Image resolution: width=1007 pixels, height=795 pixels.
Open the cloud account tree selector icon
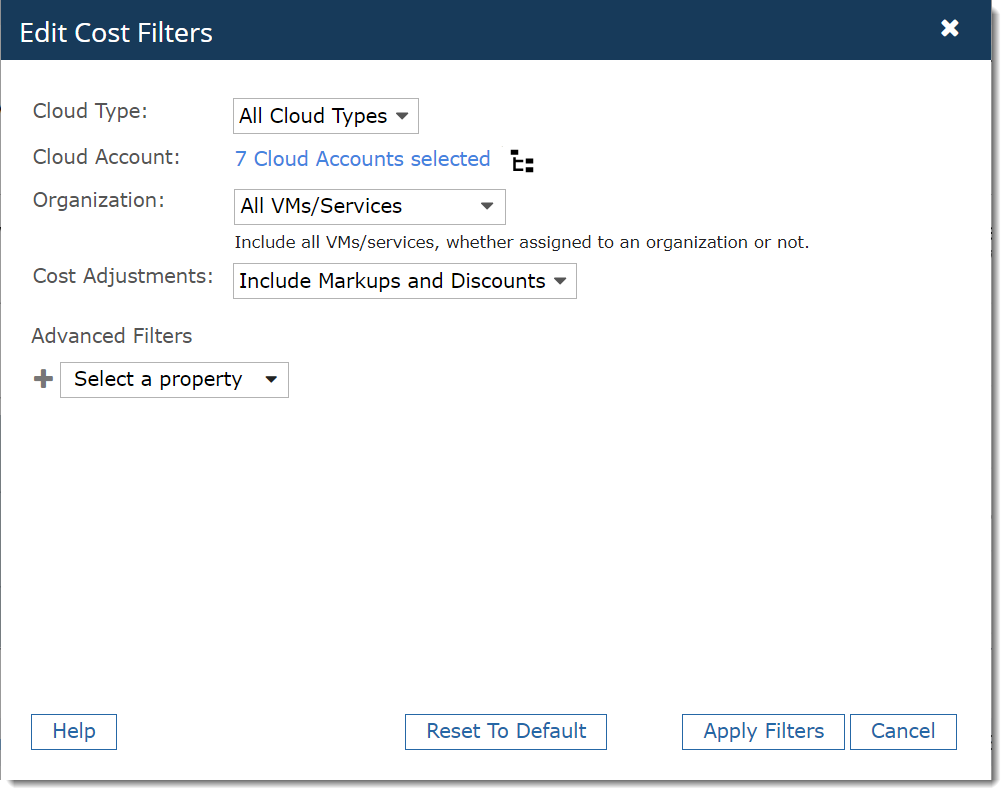(522, 161)
